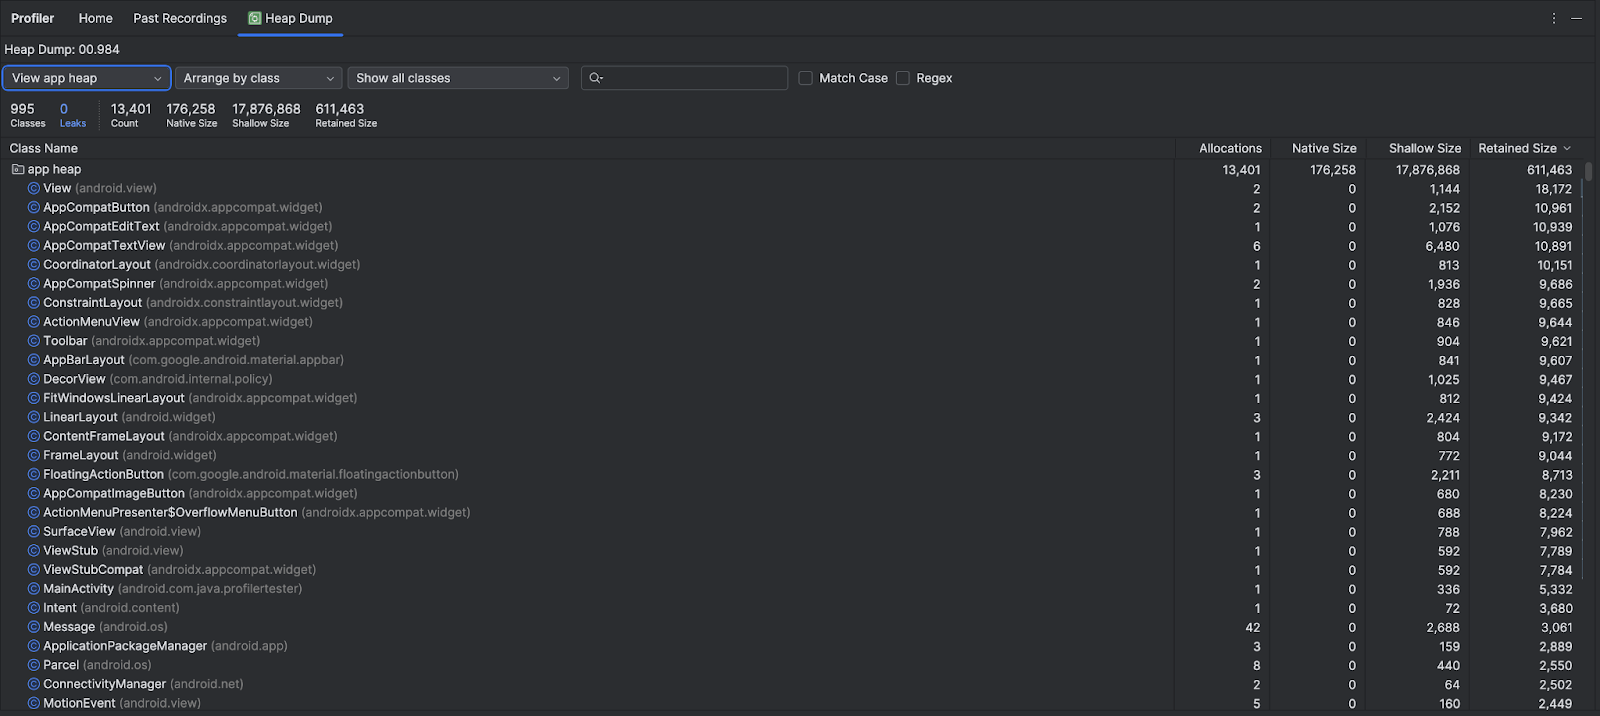The height and width of the screenshot is (716, 1600).
Task: Enable the Regex checkbox
Action: tap(903, 78)
